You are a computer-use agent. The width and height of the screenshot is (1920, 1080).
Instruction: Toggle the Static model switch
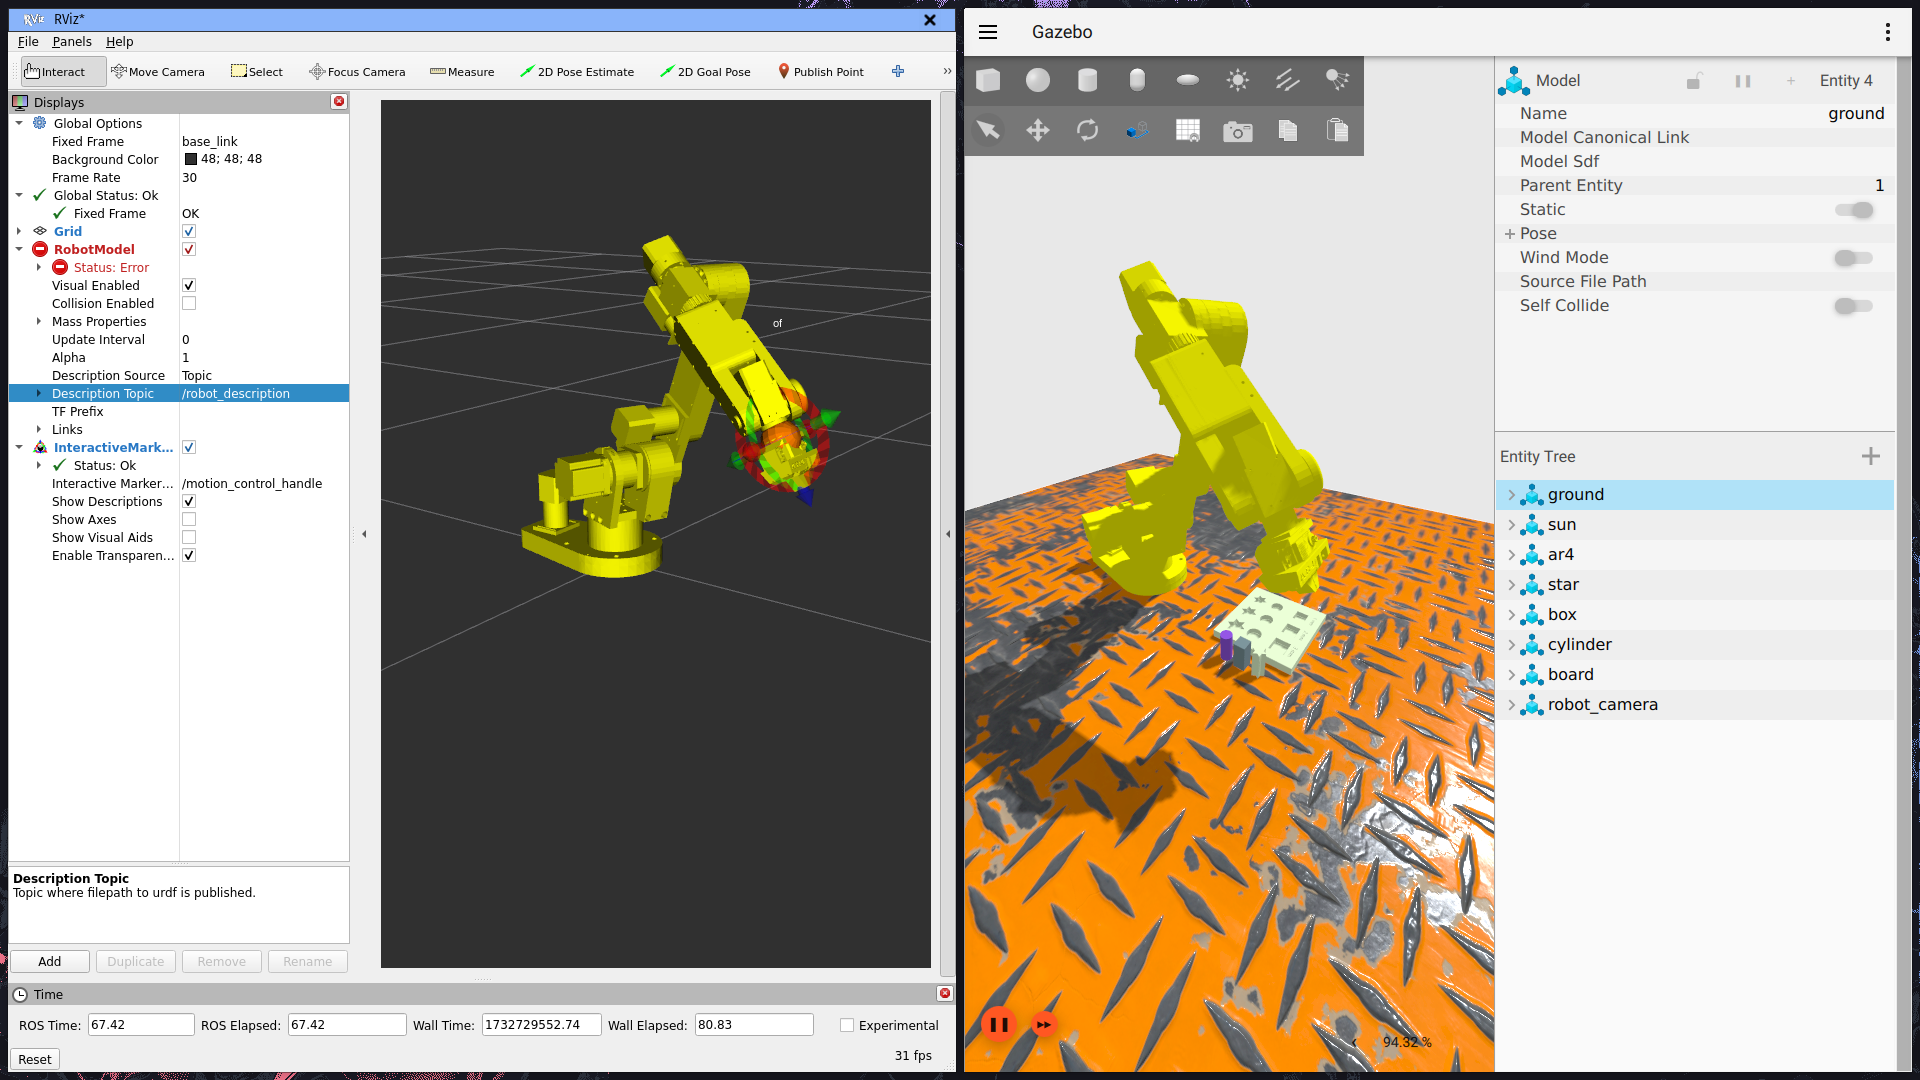click(x=1853, y=210)
